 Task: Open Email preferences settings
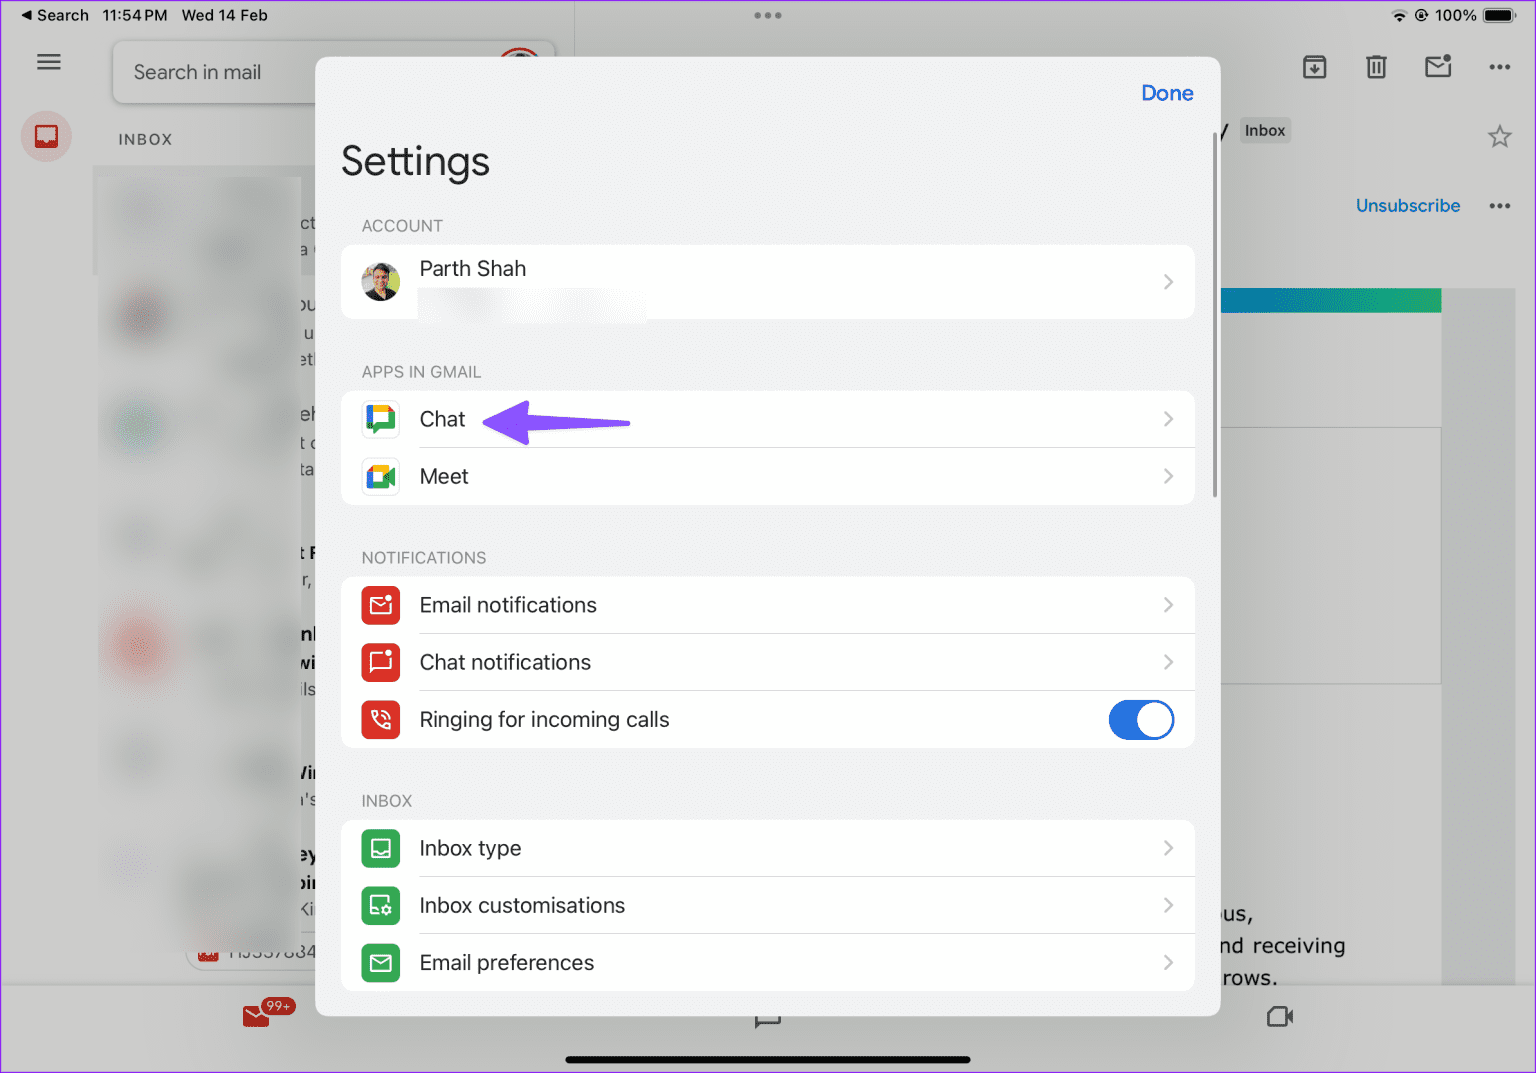(x=767, y=962)
